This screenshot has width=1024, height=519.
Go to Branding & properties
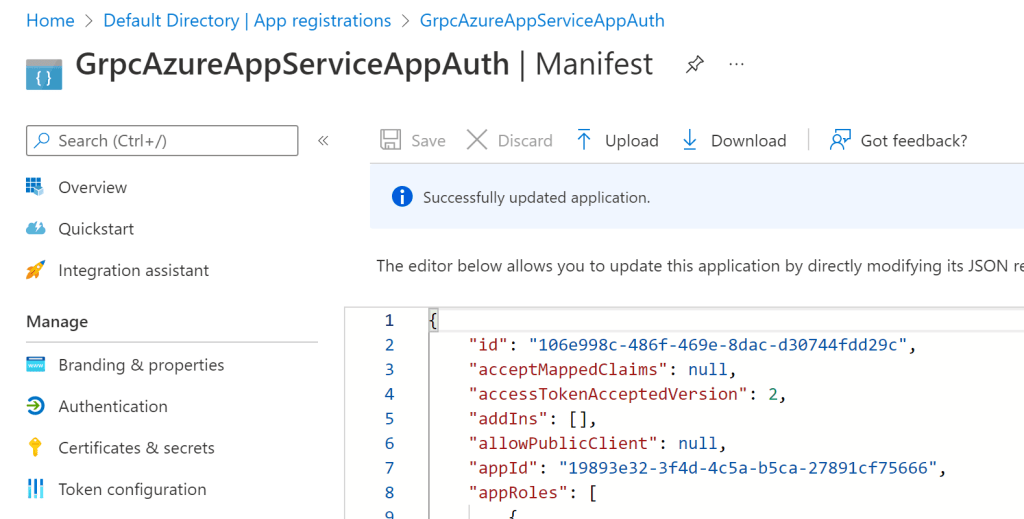[x=141, y=365]
